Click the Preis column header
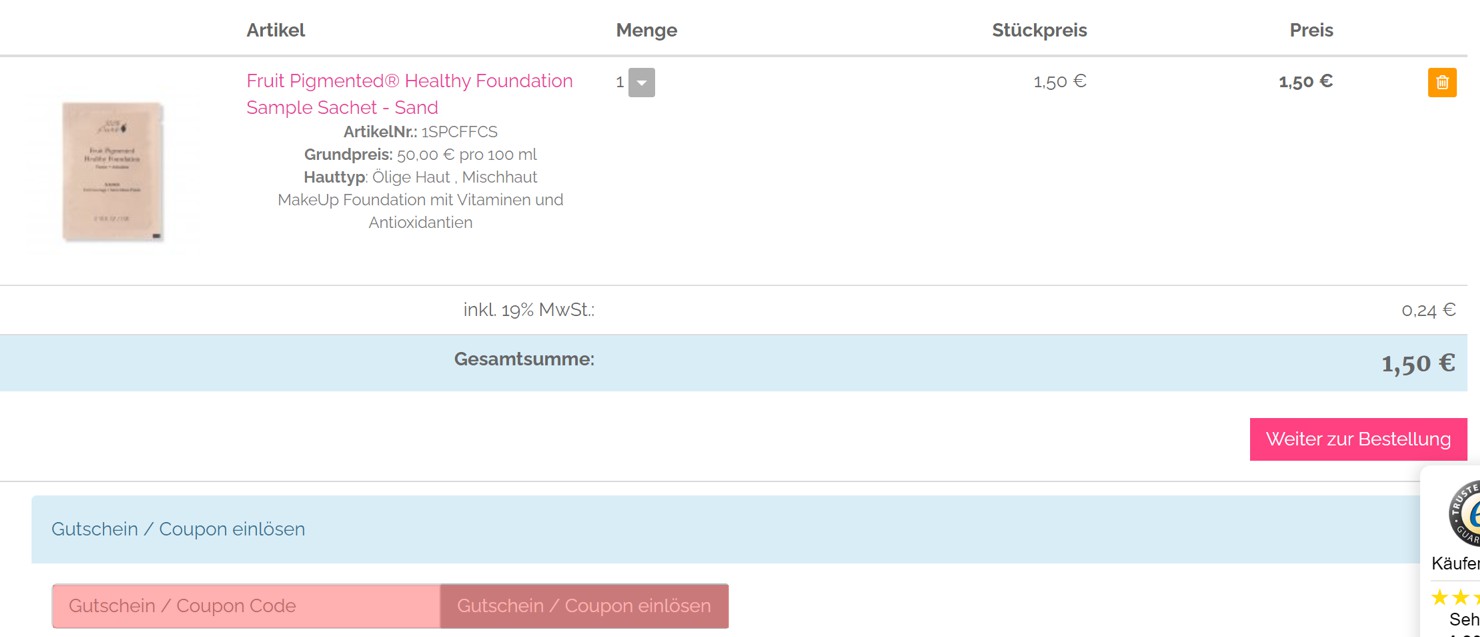Viewport: 1480px width, 637px height. (x=1311, y=30)
